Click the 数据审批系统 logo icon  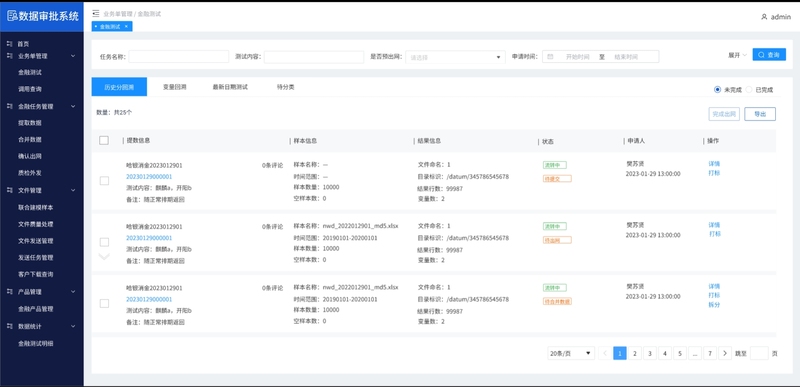(x=12, y=16)
